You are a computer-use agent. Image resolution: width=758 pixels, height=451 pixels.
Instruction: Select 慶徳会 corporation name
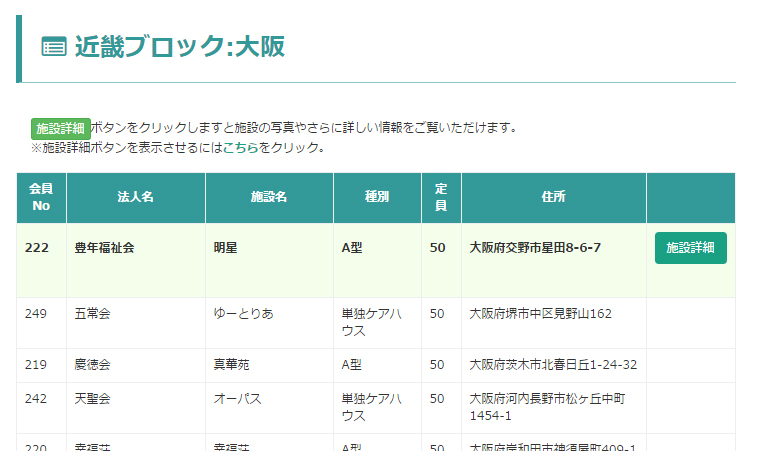(x=92, y=365)
